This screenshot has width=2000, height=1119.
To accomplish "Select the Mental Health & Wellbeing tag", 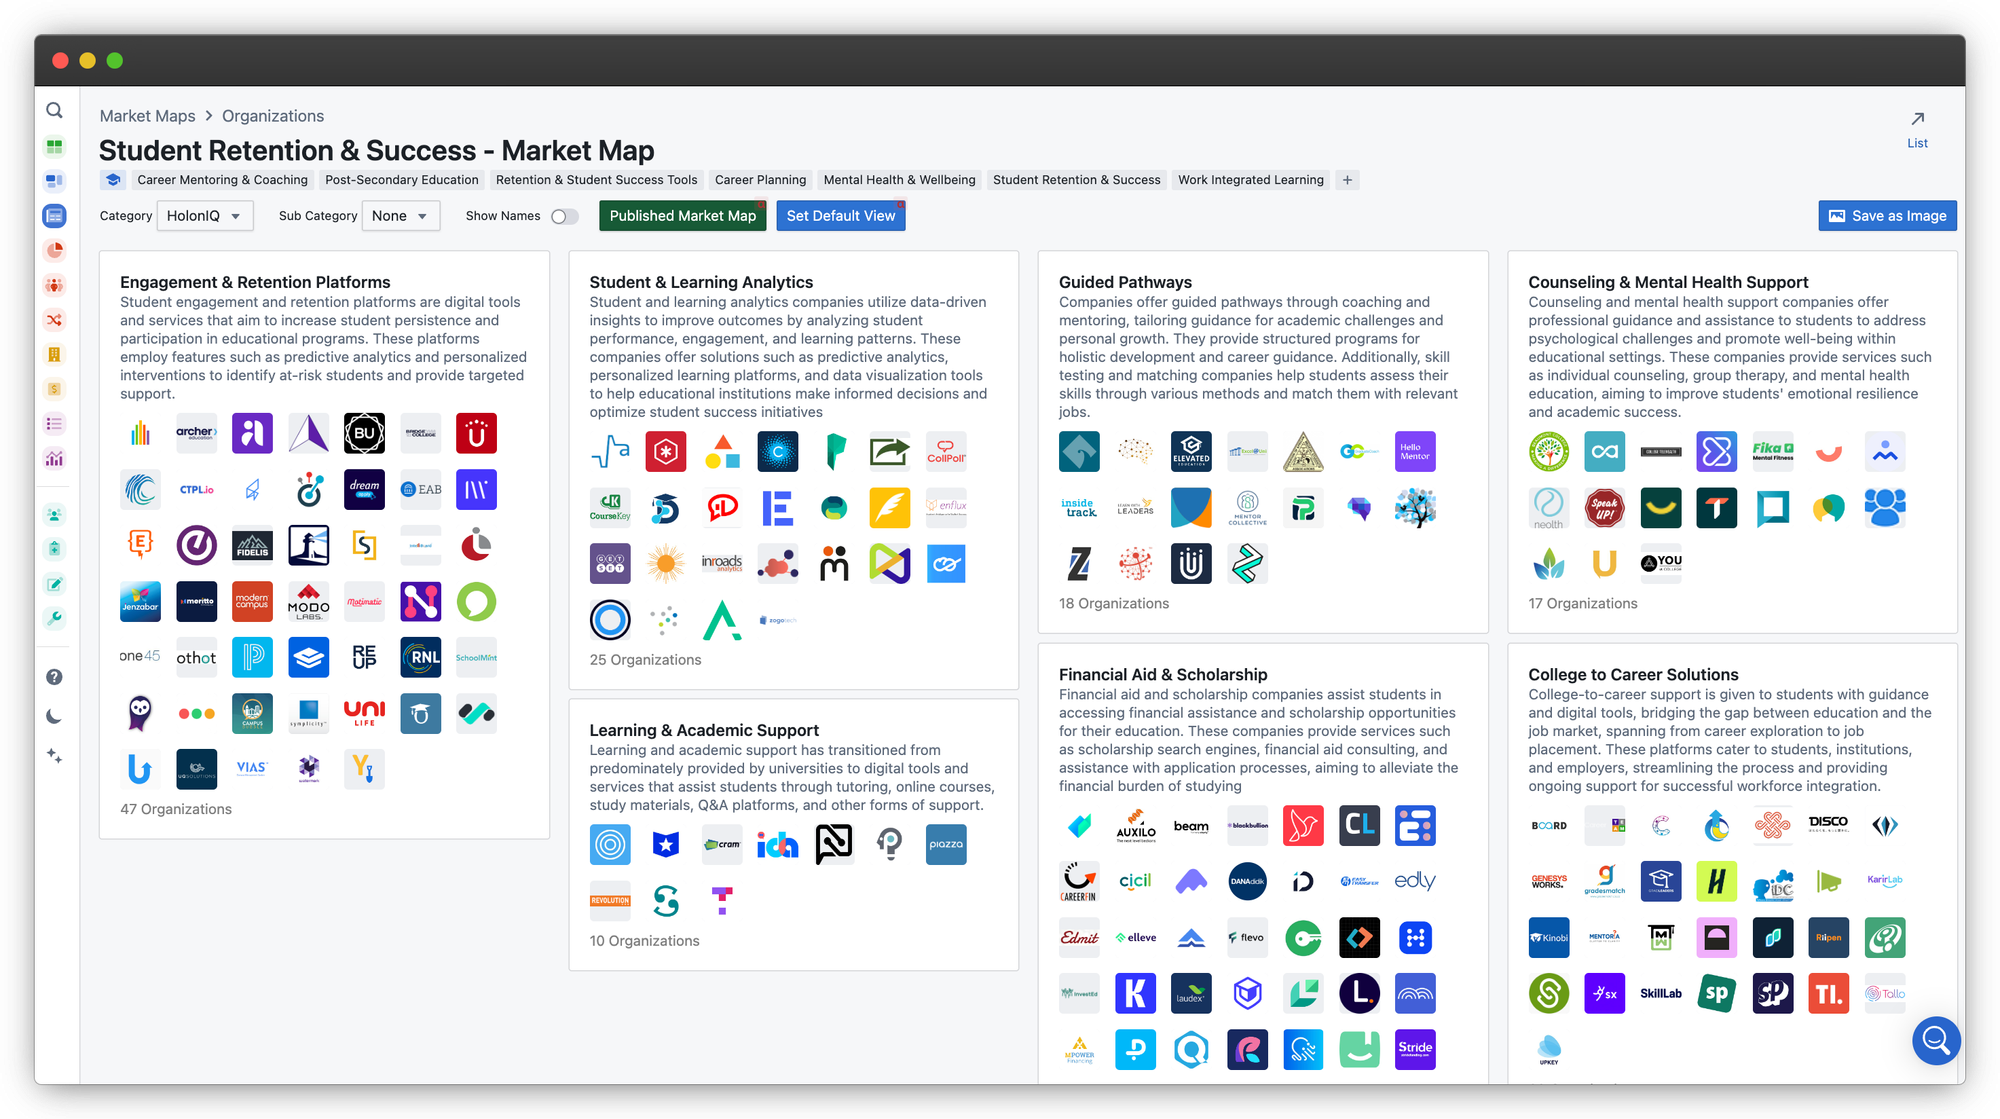I will coord(899,180).
